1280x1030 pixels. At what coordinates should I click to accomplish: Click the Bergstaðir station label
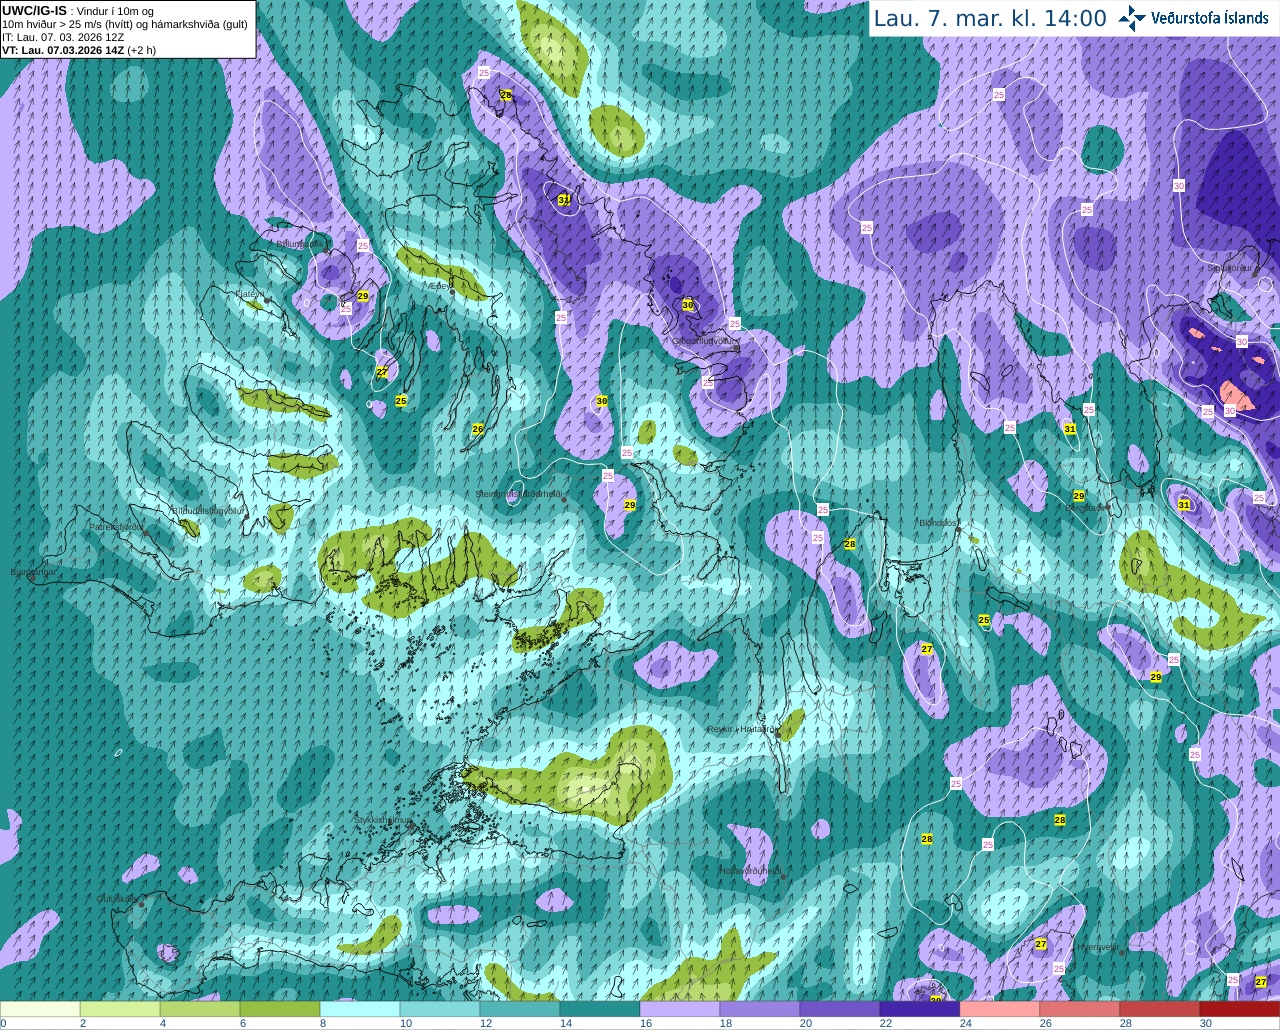(x=1086, y=507)
